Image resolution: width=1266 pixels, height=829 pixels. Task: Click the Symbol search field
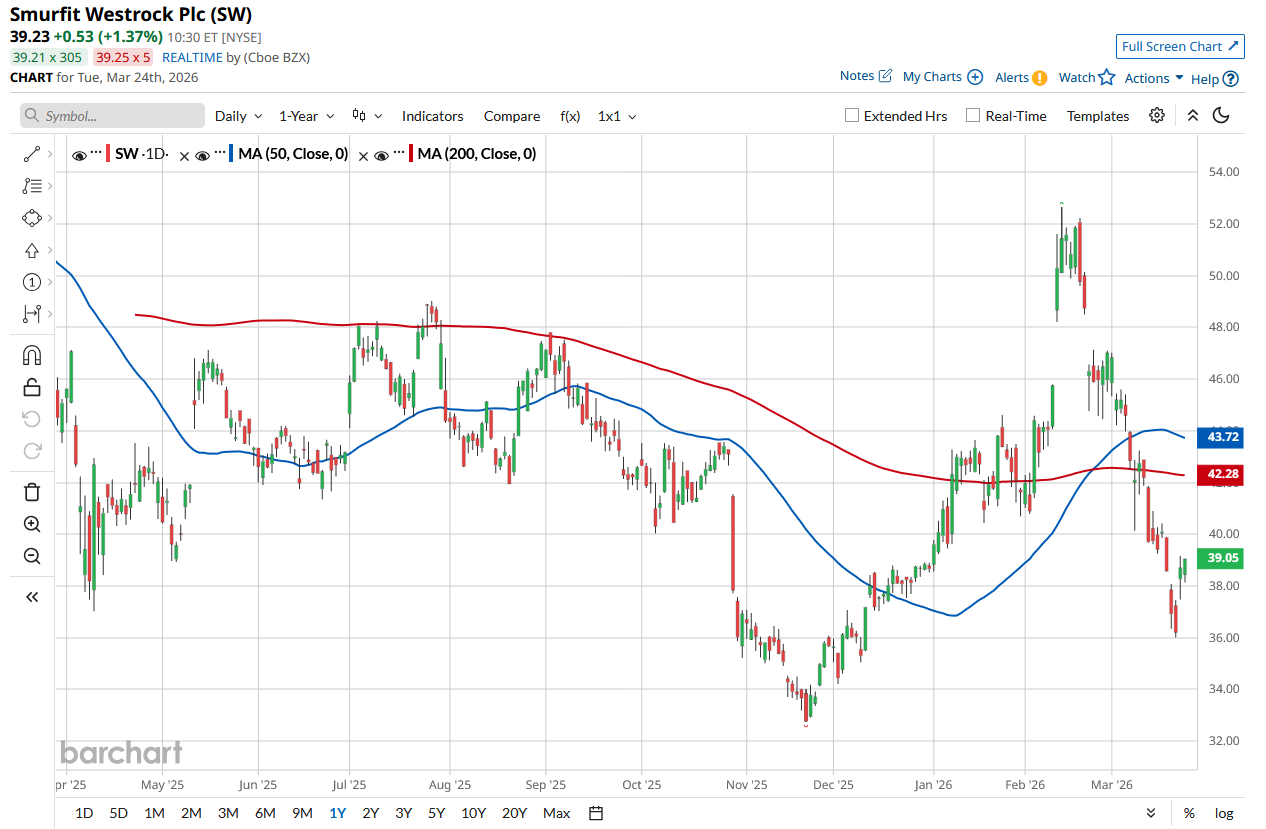[x=112, y=116]
